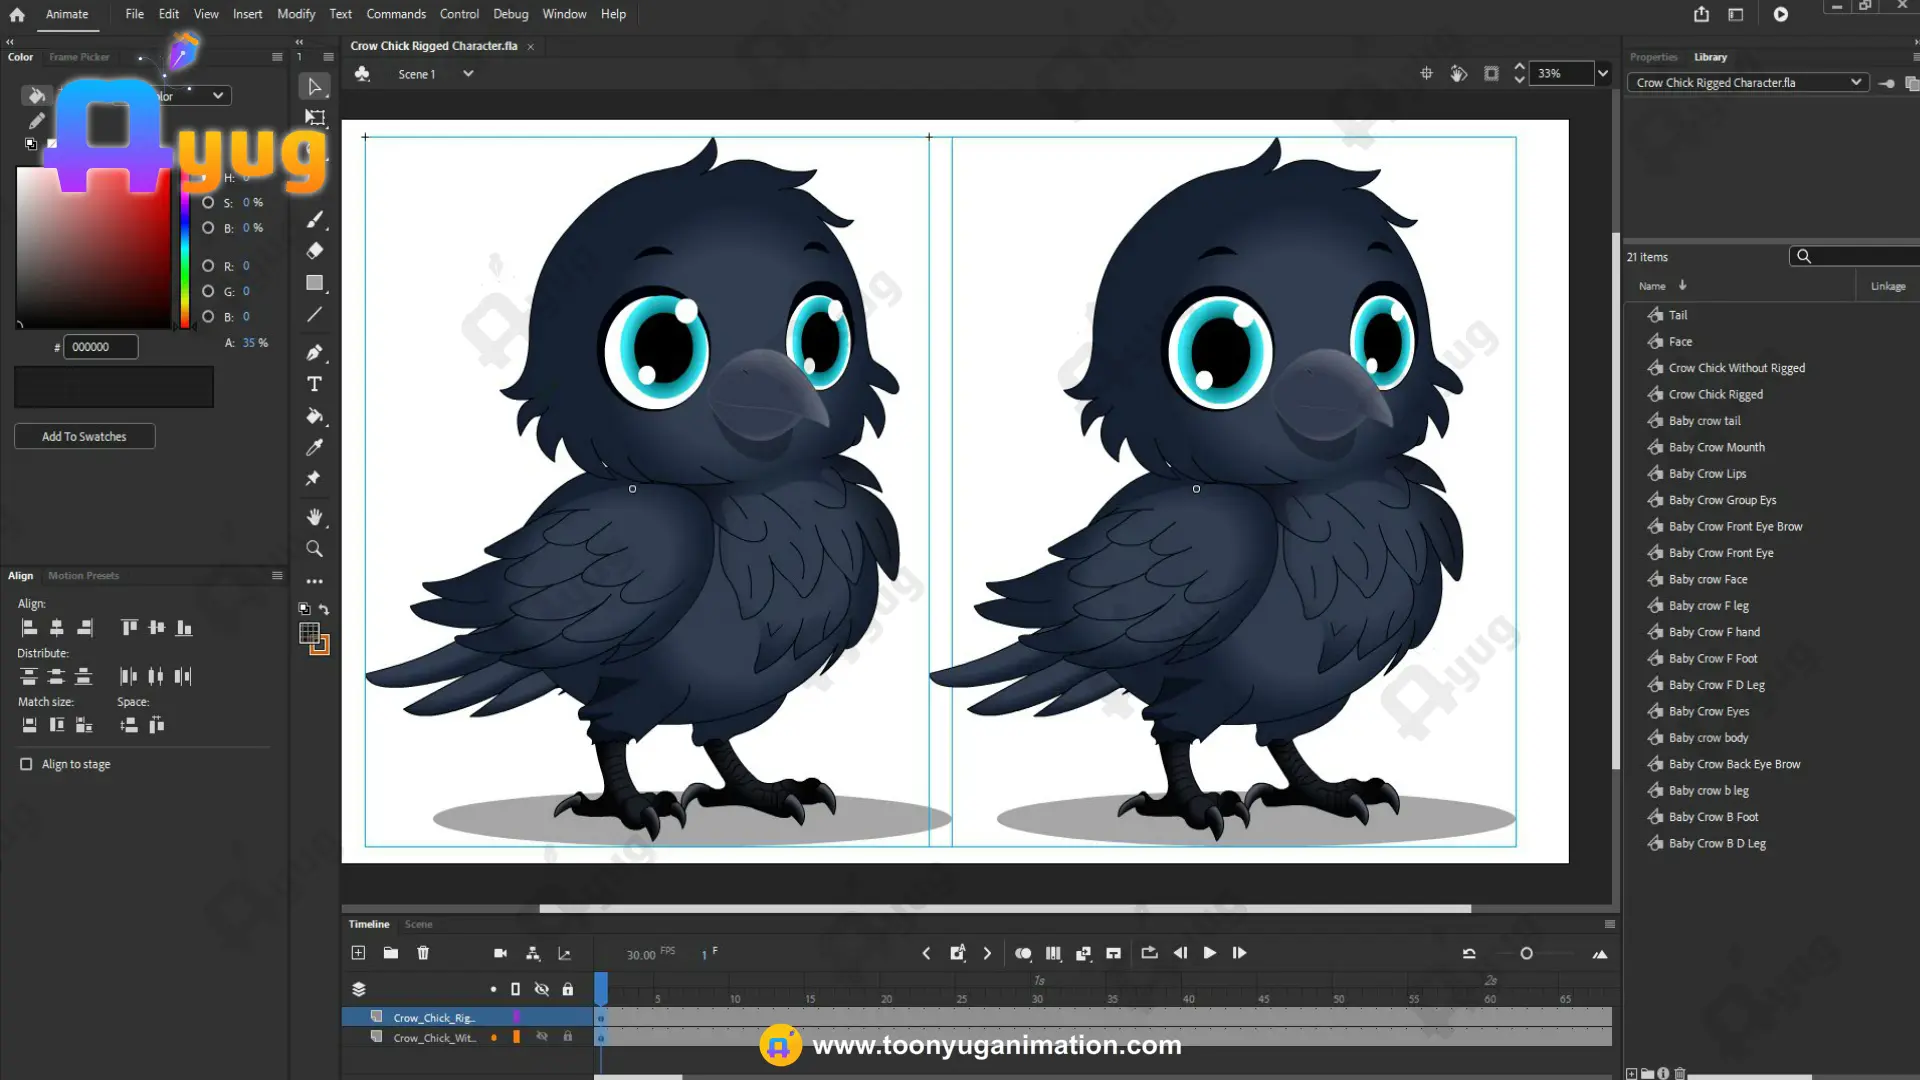Viewport: 1920px width, 1080px height.
Task: Switch to the Properties tab
Action: [1653, 57]
